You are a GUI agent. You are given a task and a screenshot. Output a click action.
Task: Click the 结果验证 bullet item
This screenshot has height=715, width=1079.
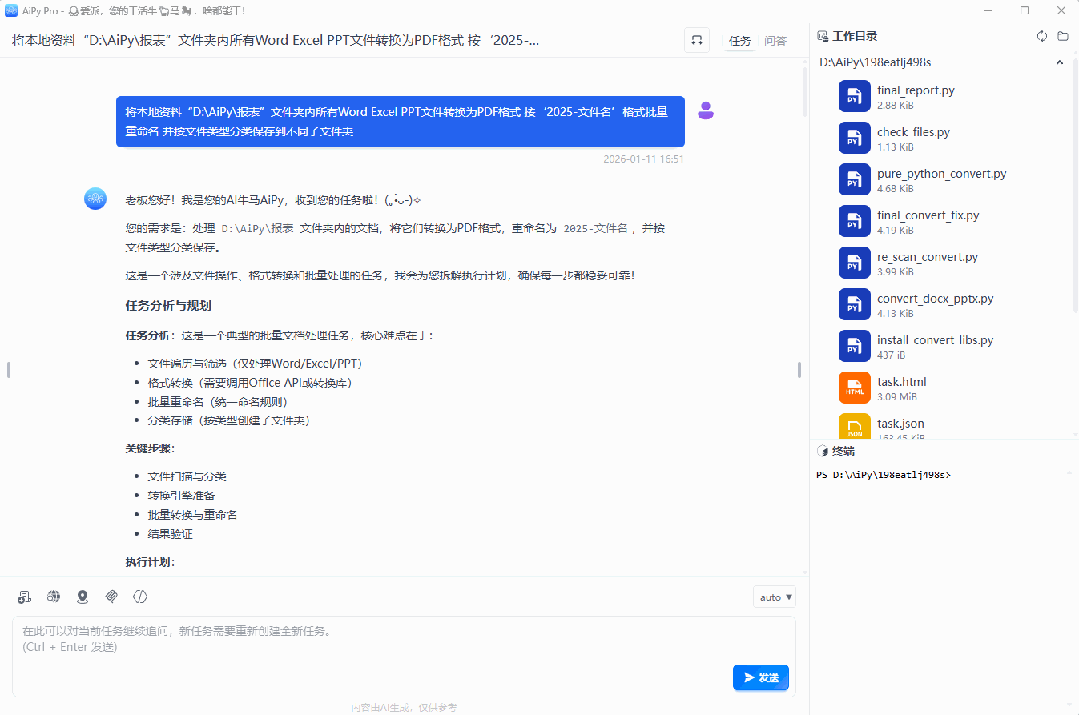pos(170,534)
